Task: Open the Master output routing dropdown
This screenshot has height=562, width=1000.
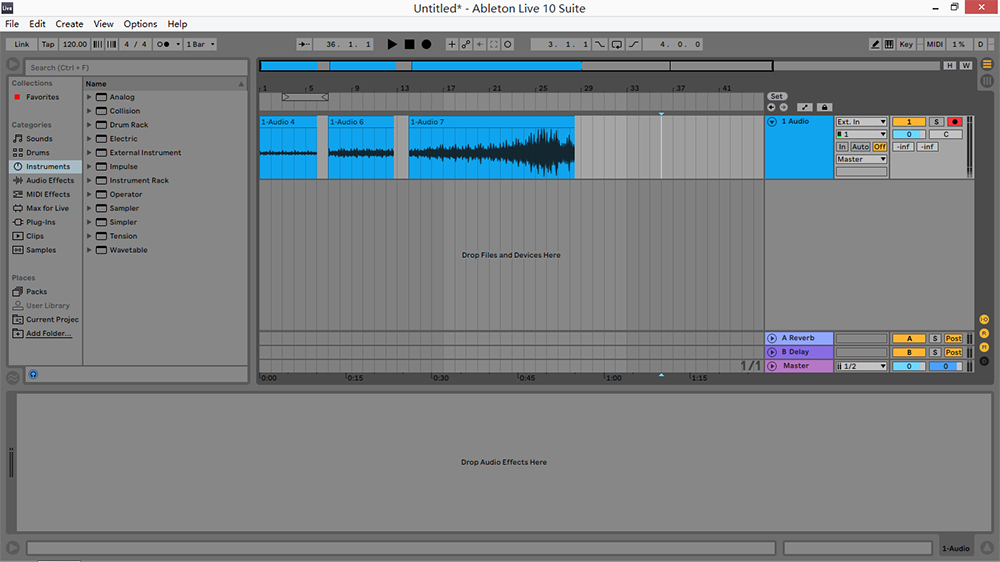Action: click(x=861, y=159)
